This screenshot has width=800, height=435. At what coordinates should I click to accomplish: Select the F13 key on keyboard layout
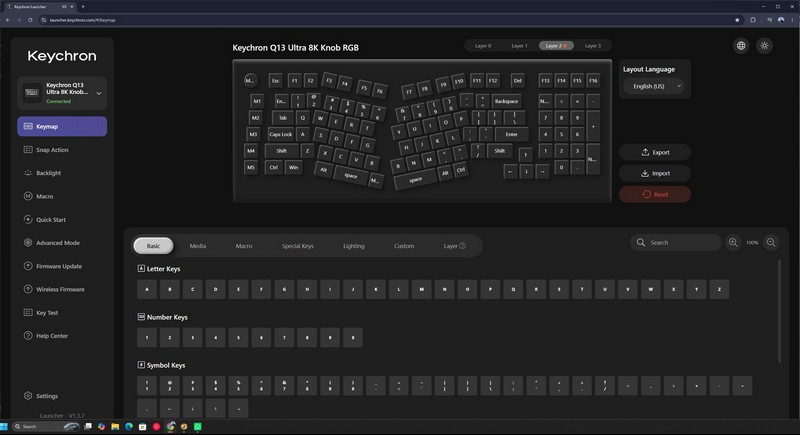pos(545,81)
